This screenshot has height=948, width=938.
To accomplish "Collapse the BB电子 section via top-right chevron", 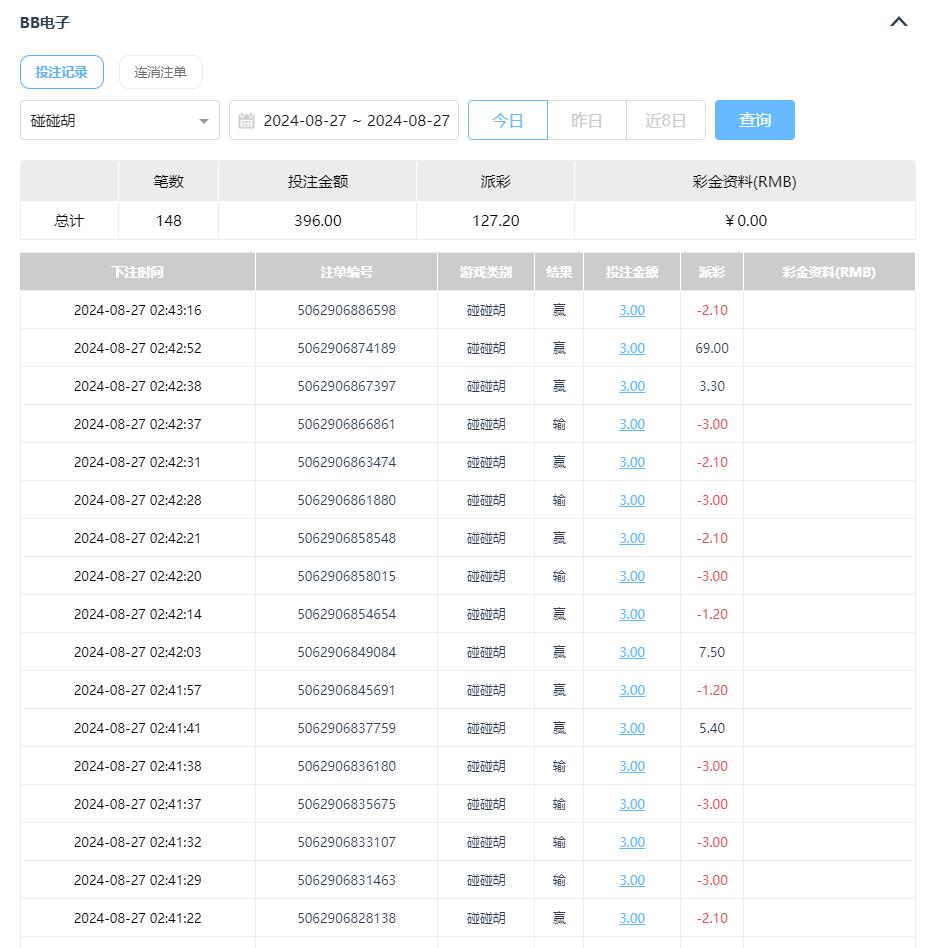I will tap(898, 21).
